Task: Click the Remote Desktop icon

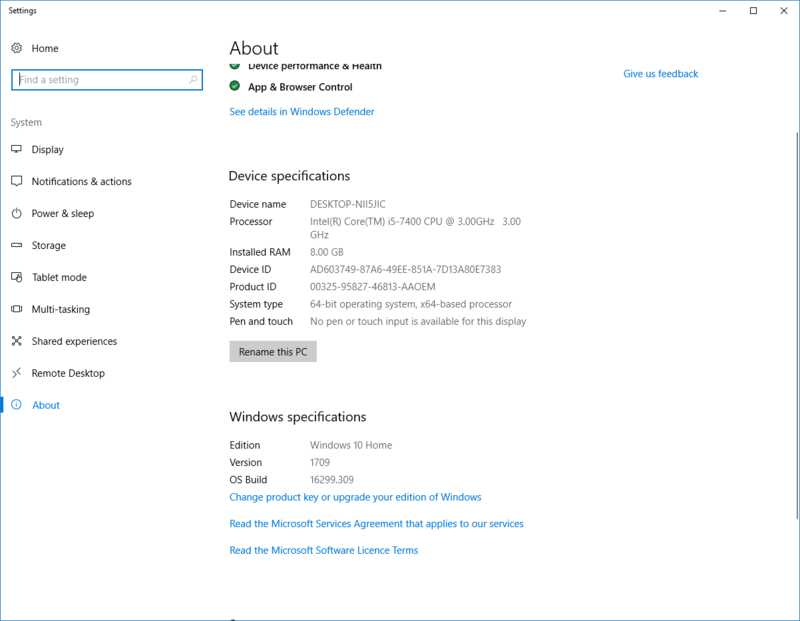Action: (17, 373)
